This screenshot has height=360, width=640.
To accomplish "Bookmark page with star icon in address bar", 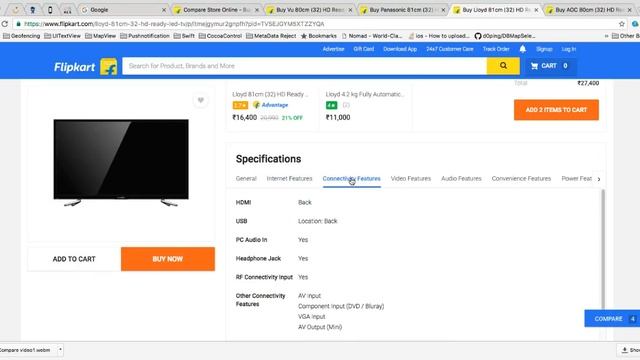I will [622, 24].
